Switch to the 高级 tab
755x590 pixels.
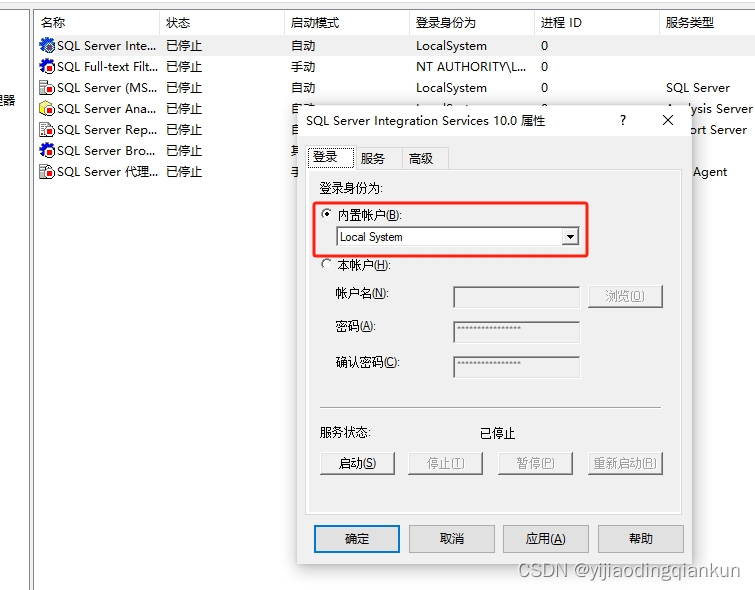425,158
